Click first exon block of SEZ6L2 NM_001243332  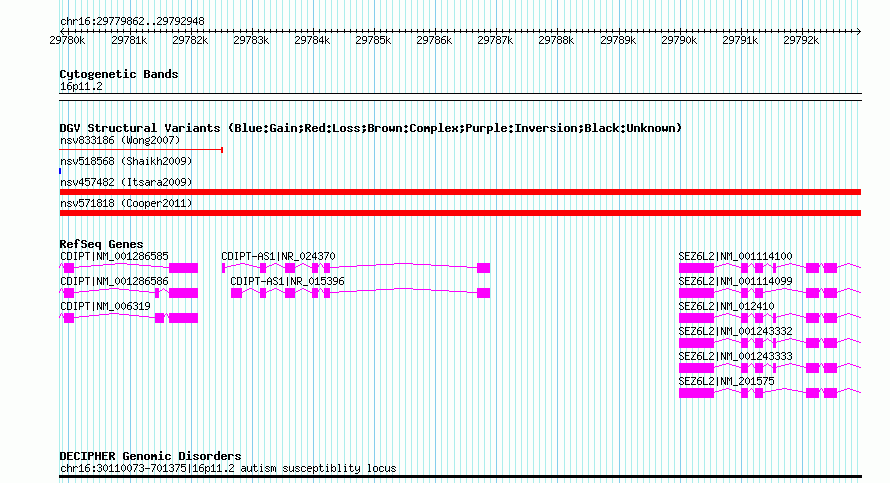tap(696, 343)
